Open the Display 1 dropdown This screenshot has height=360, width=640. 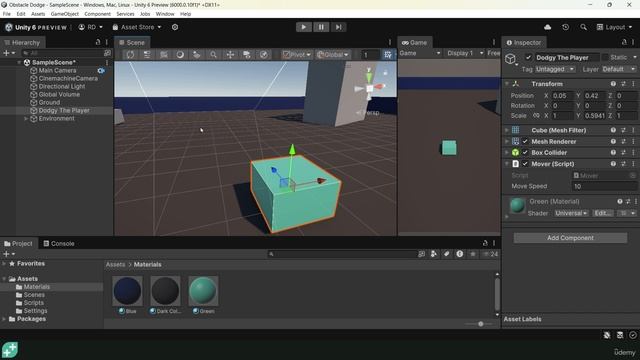[x=464, y=53]
